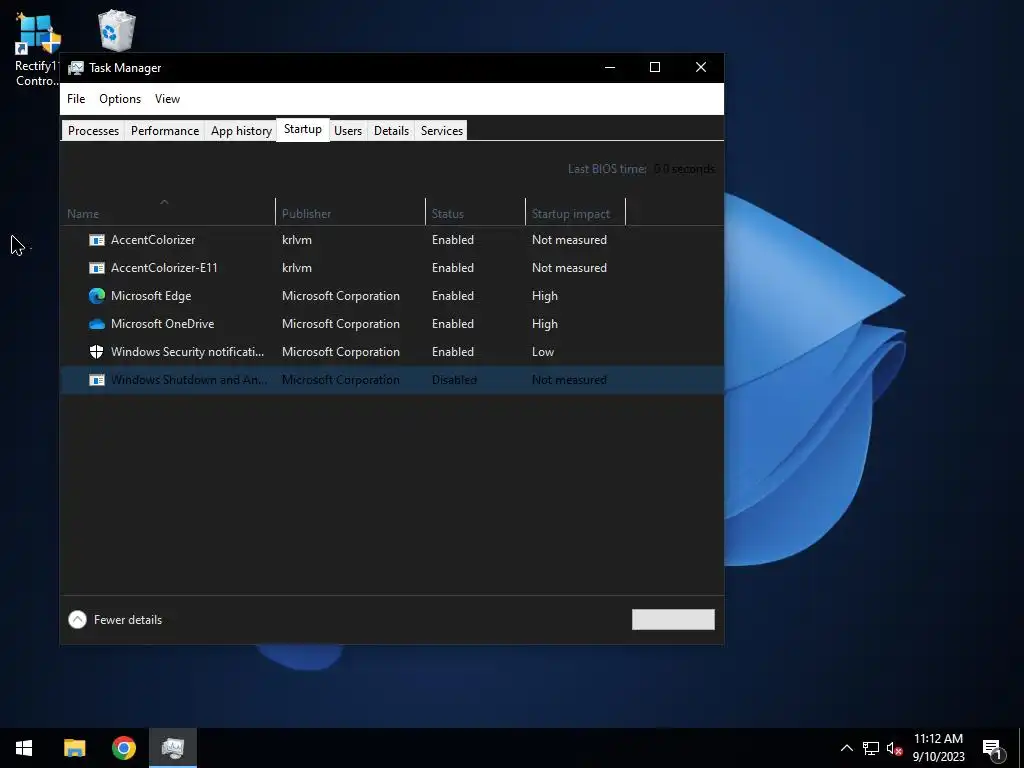The width and height of the screenshot is (1024, 768).
Task: Sort by the Status column header
Action: tap(475, 212)
